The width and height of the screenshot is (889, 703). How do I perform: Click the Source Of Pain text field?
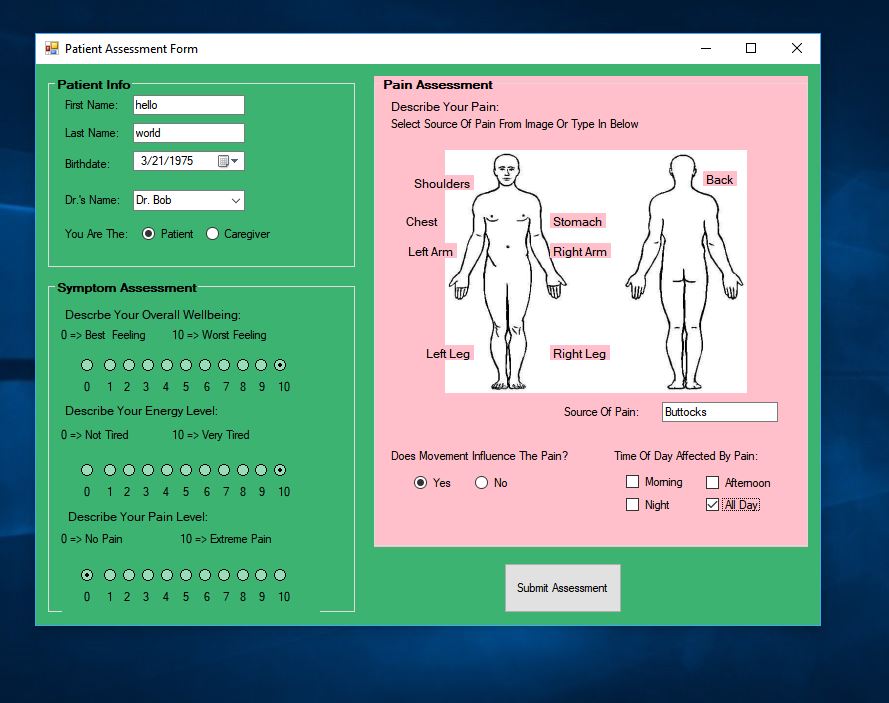click(719, 411)
